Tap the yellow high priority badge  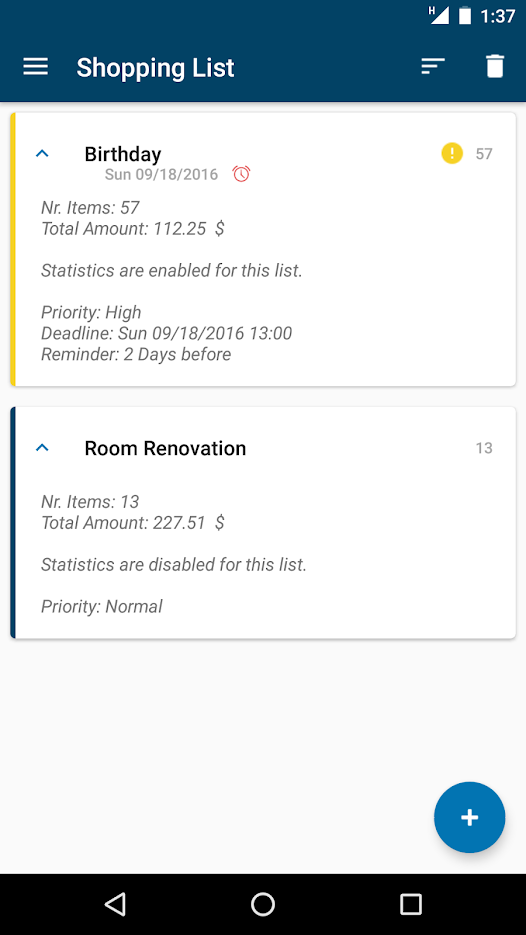click(x=452, y=153)
